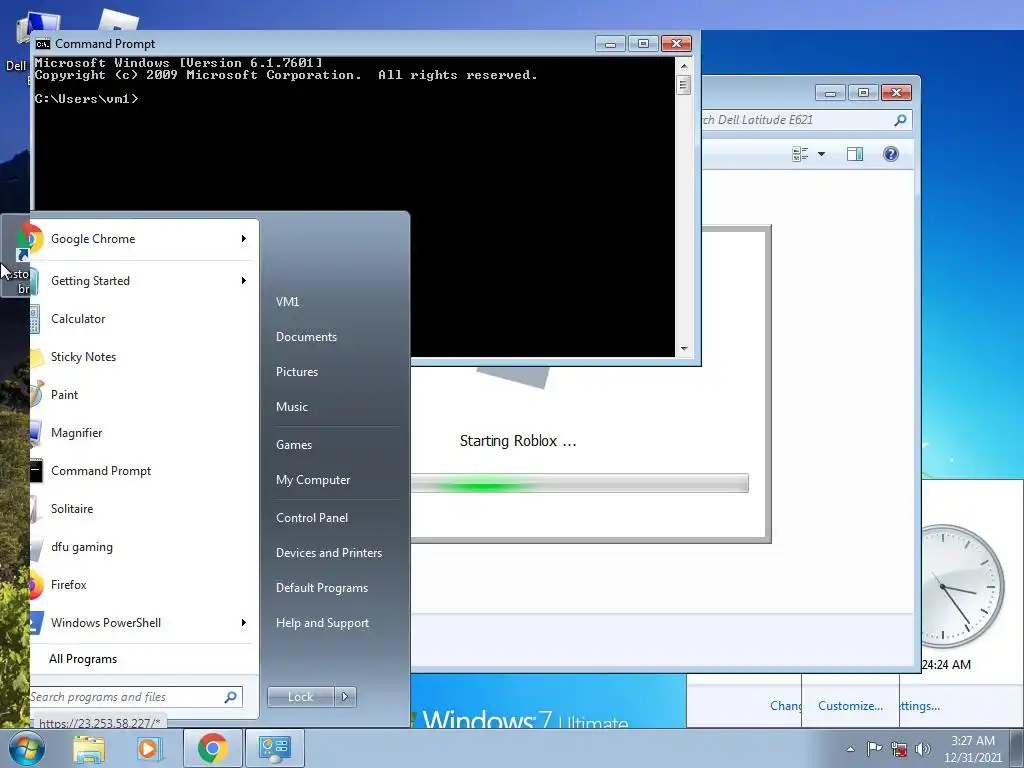This screenshot has height=768, width=1024.
Task: Open Explorer help question mark icon
Action: coord(891,154)
